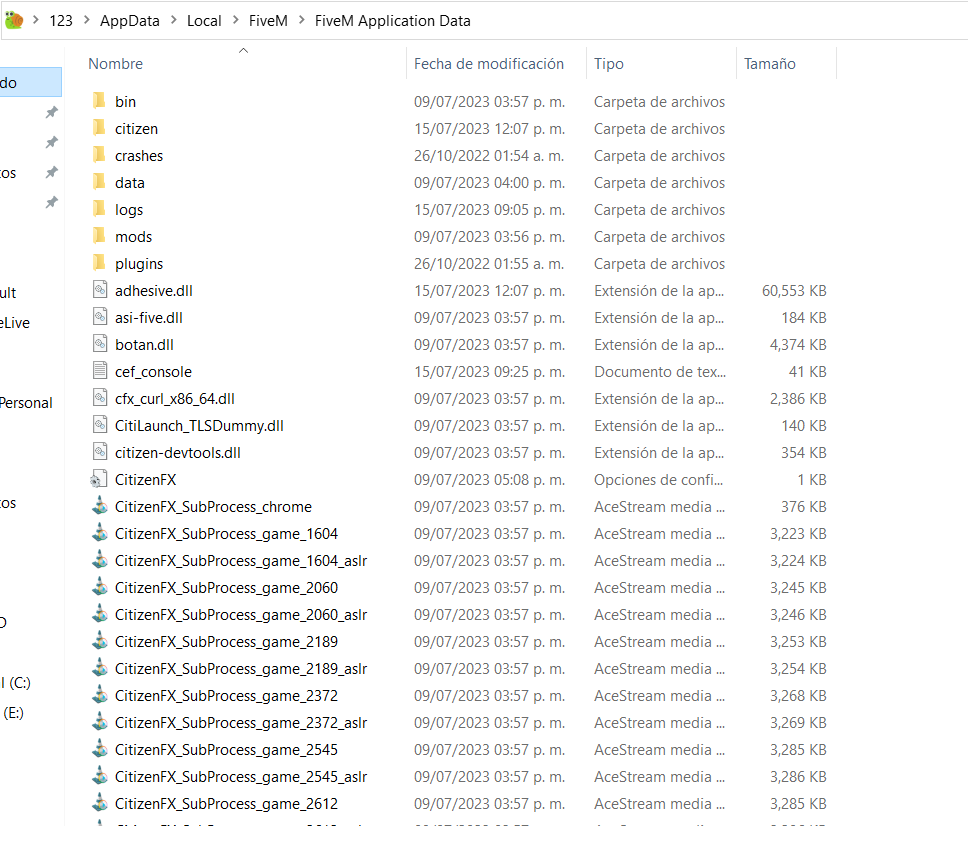968x846 pixels.
Task: Sort by the Tamaño column header
Action: 770,64
